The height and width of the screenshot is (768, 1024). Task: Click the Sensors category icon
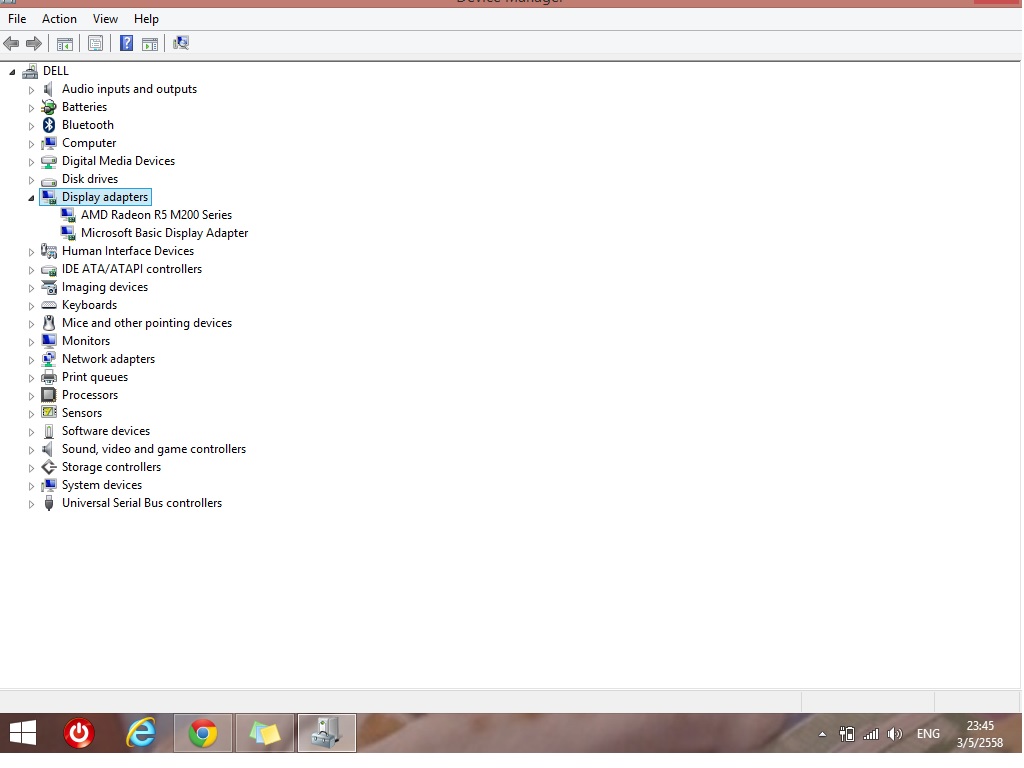(x=49, y=413)
